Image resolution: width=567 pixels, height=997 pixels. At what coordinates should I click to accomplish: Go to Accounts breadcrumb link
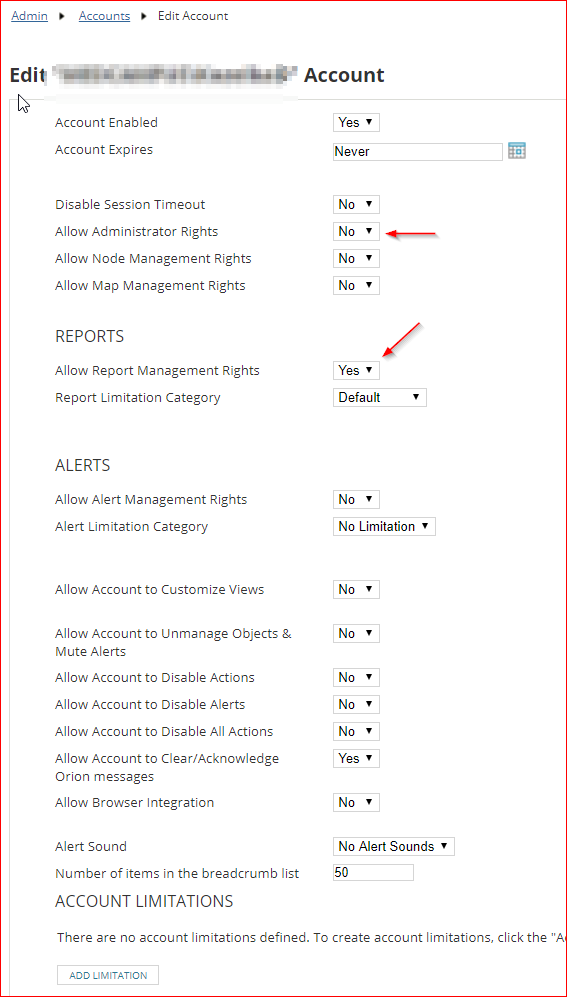pos(104,16)
